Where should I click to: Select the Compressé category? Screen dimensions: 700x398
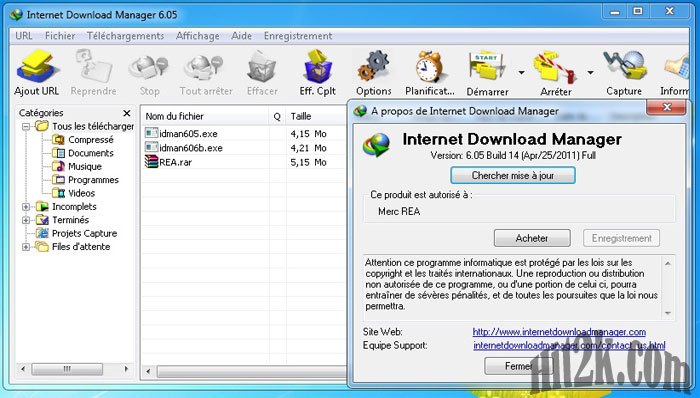[91, 140]
